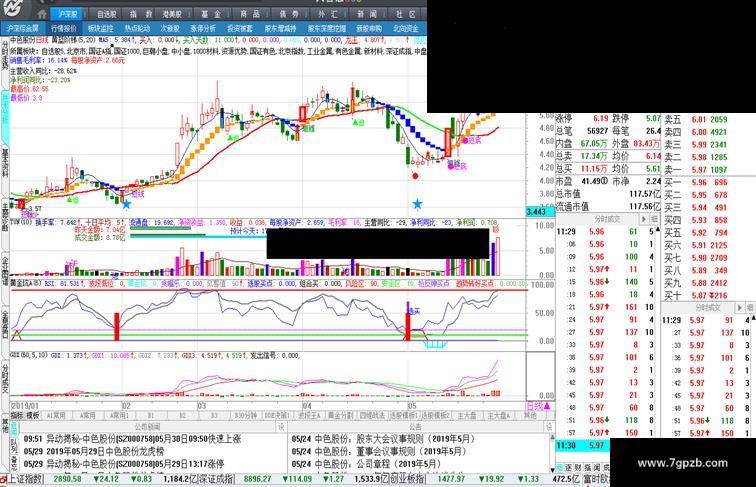
Task: Select 行情报价 in the sub-menu
Action: pyautogui.click(x=64, y=28)
